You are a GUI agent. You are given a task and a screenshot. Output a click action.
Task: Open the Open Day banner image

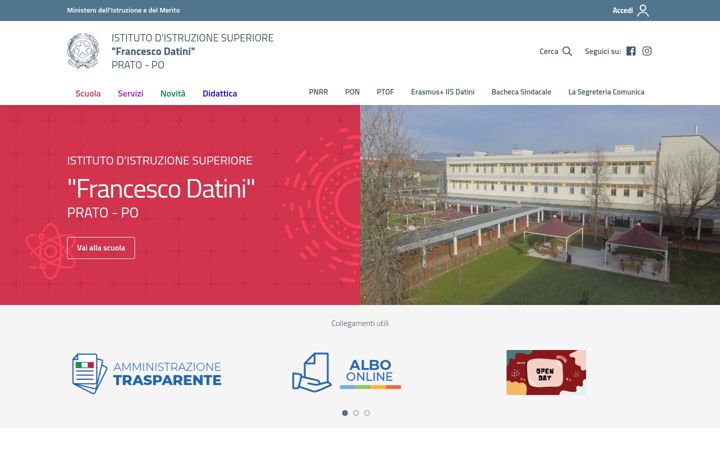[546, 372]
